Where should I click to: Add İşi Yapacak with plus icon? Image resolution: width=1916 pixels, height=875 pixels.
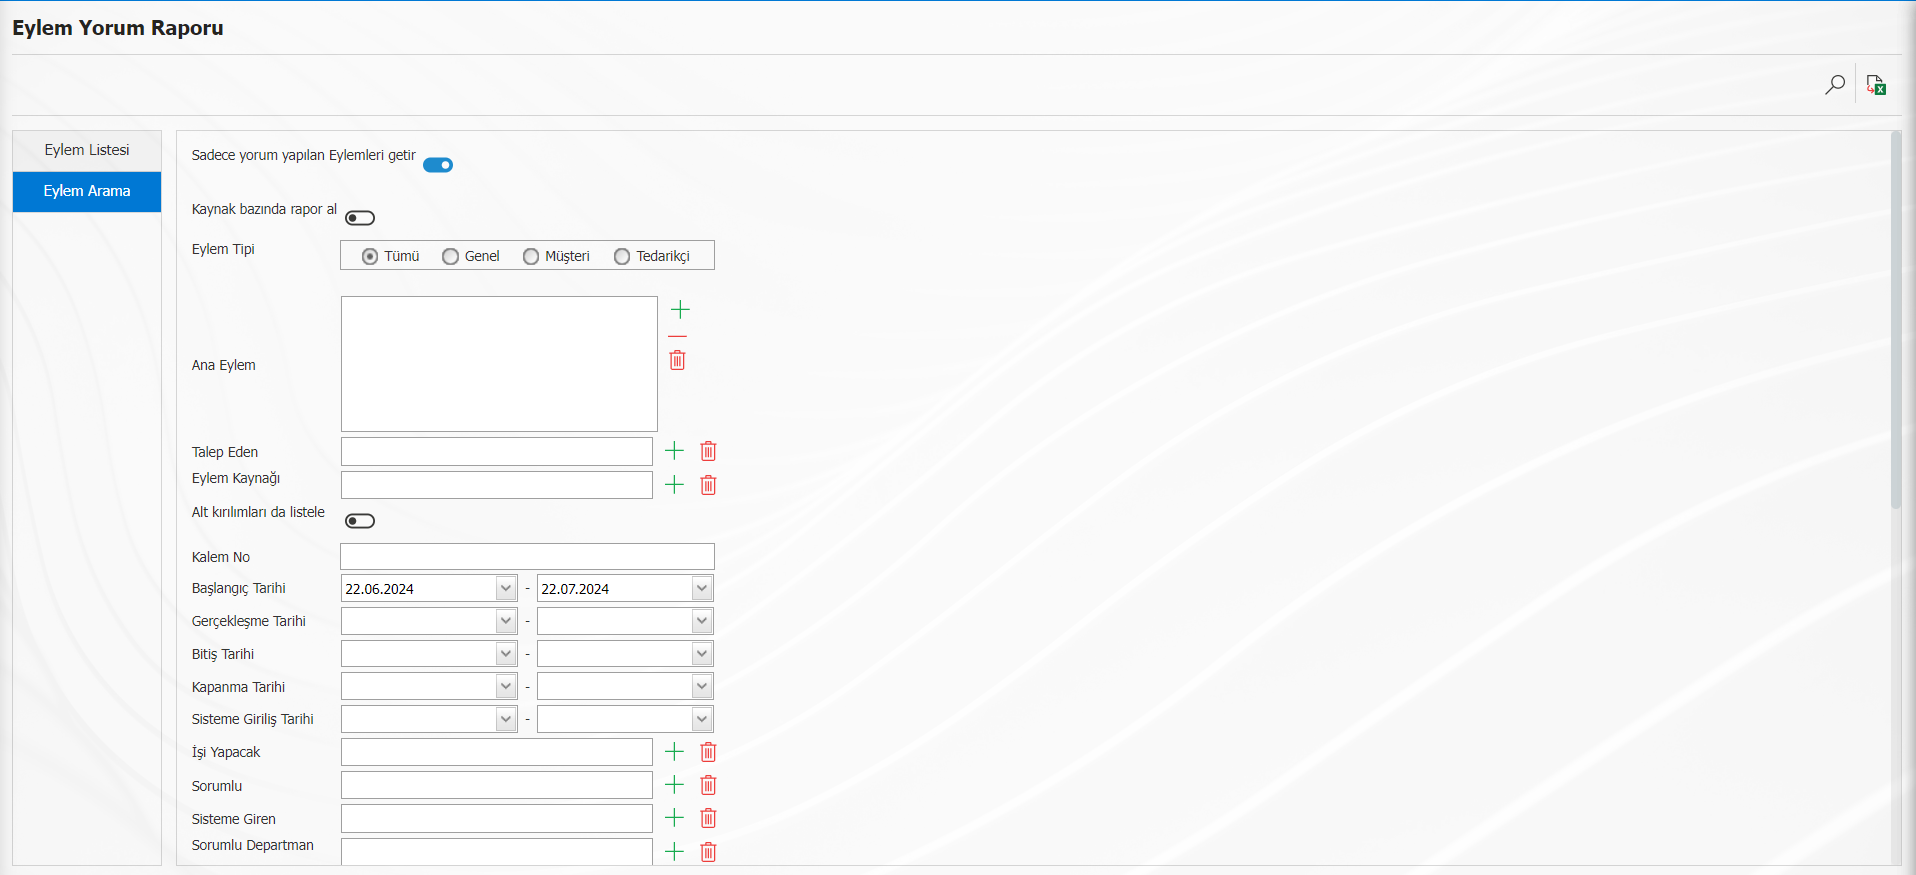(674, 752)
